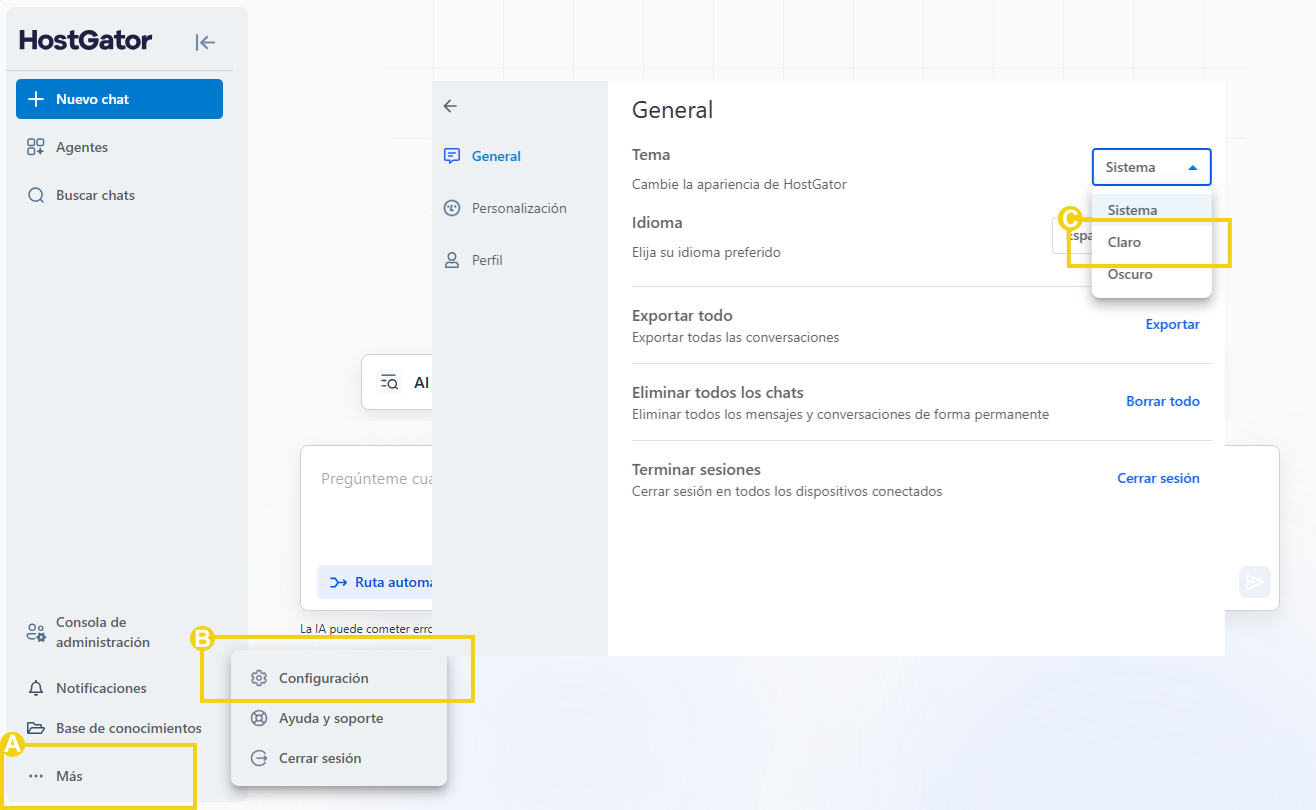Click the Borrar todo link

1163,401
